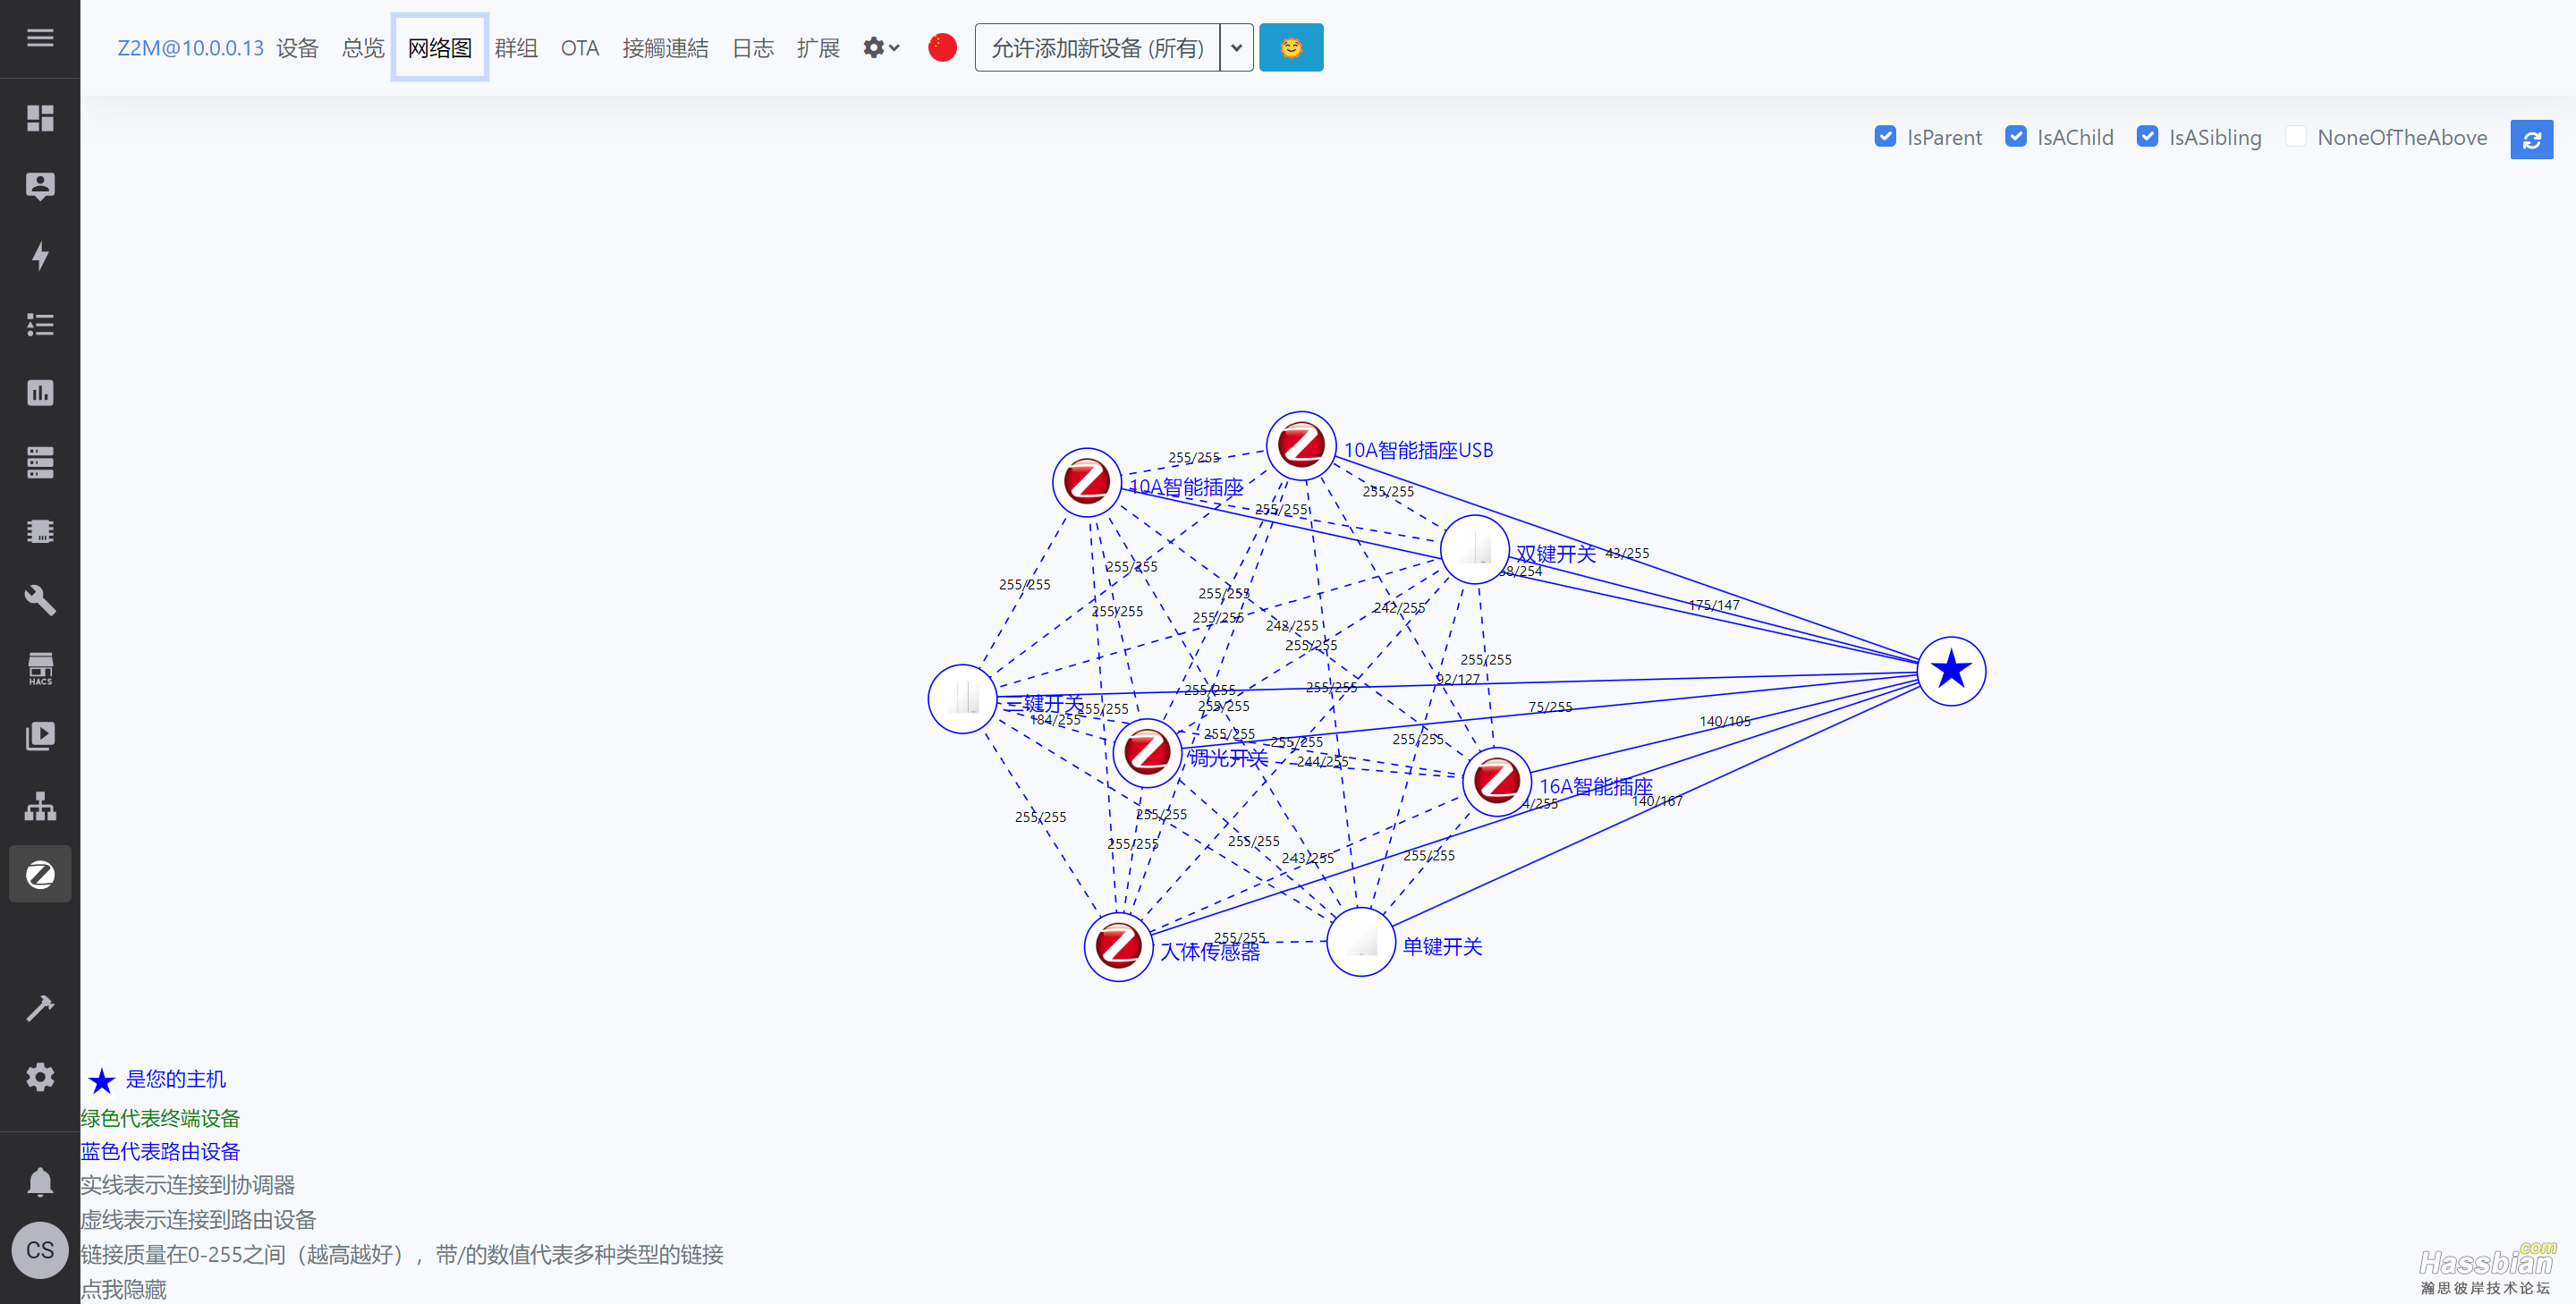Screen dimensions: 2576x1304
Task: Open the server storage sidebar icon
Action: coord(40,462)
